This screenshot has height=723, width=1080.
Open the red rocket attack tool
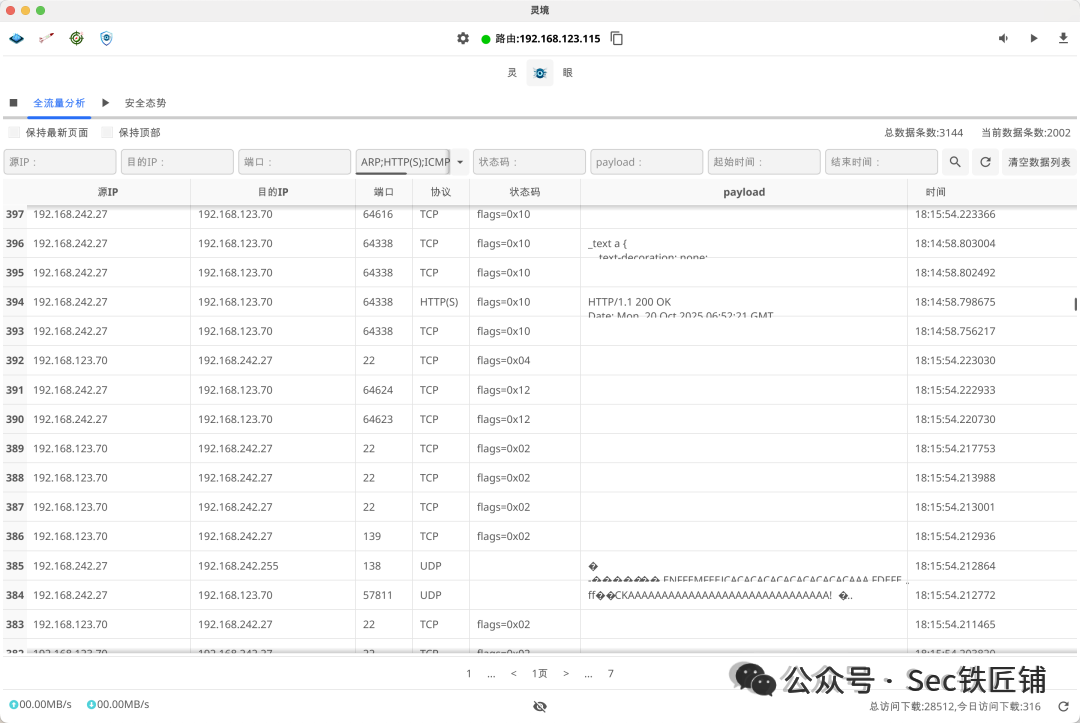46,39
